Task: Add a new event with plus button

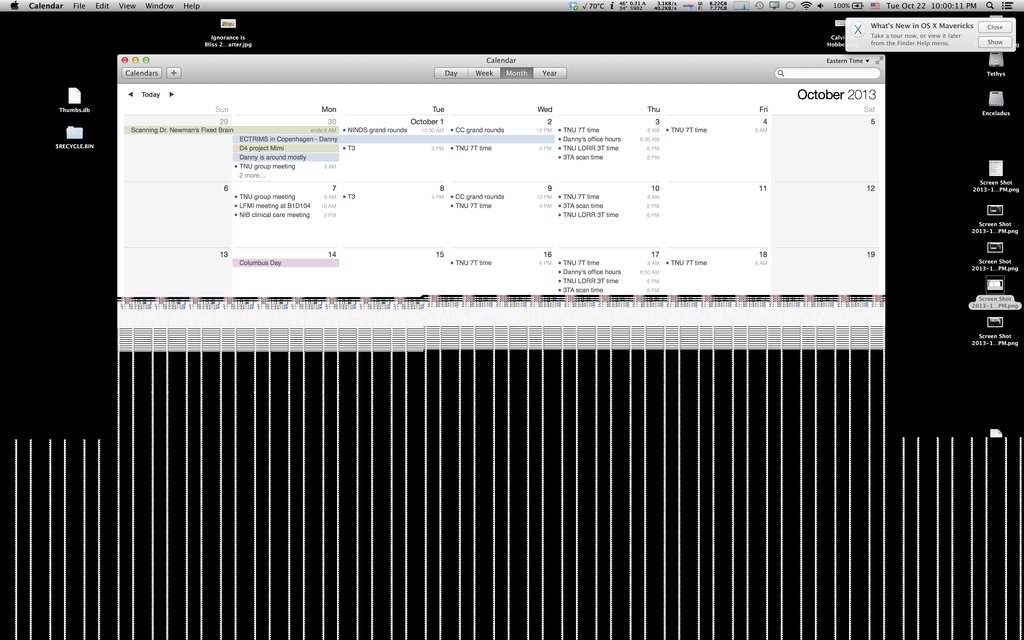Action: click(x=173, y=73)
